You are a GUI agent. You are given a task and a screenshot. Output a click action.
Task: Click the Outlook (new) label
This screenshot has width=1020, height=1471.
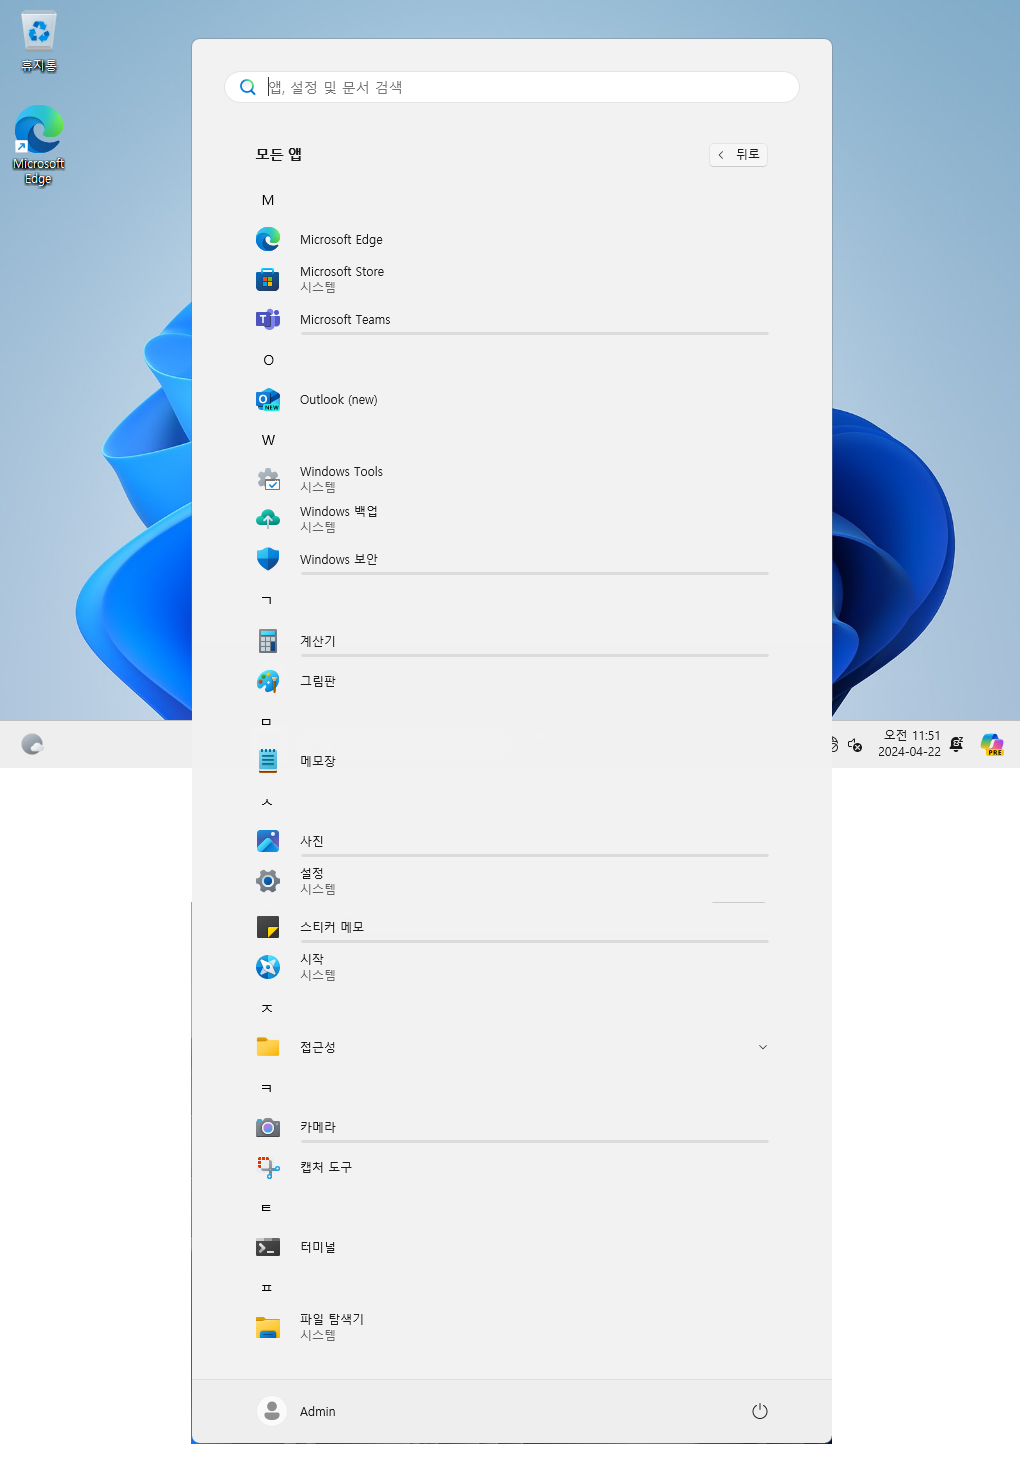(x=339, y=400)
